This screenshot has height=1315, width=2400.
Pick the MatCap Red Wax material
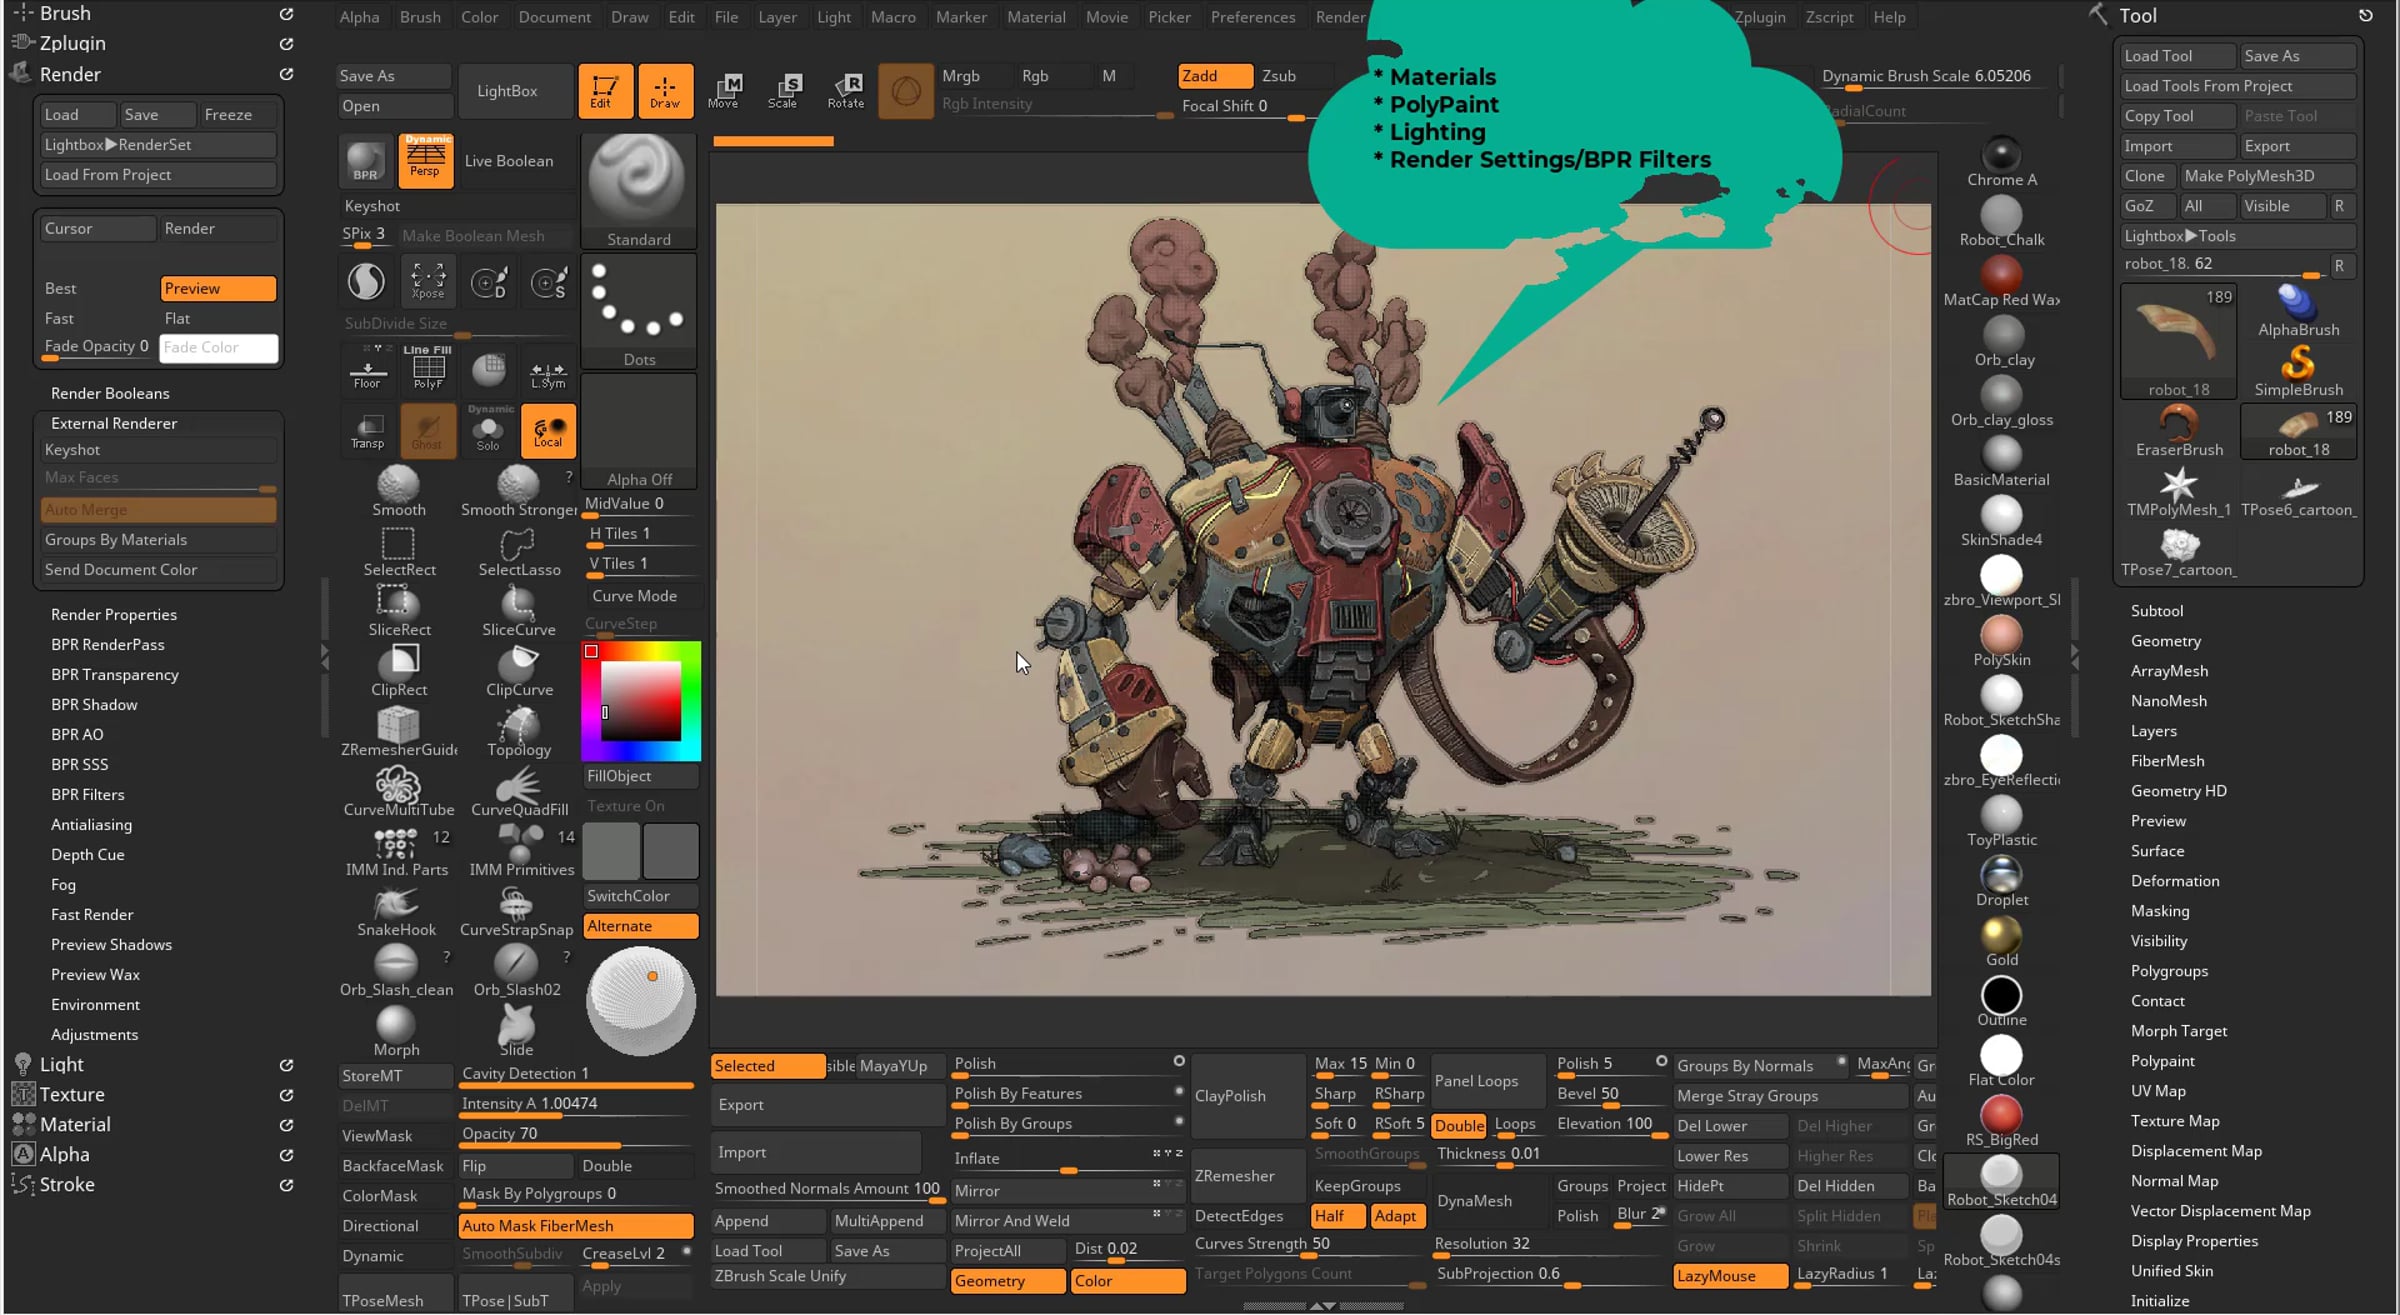coord(2001,281)
